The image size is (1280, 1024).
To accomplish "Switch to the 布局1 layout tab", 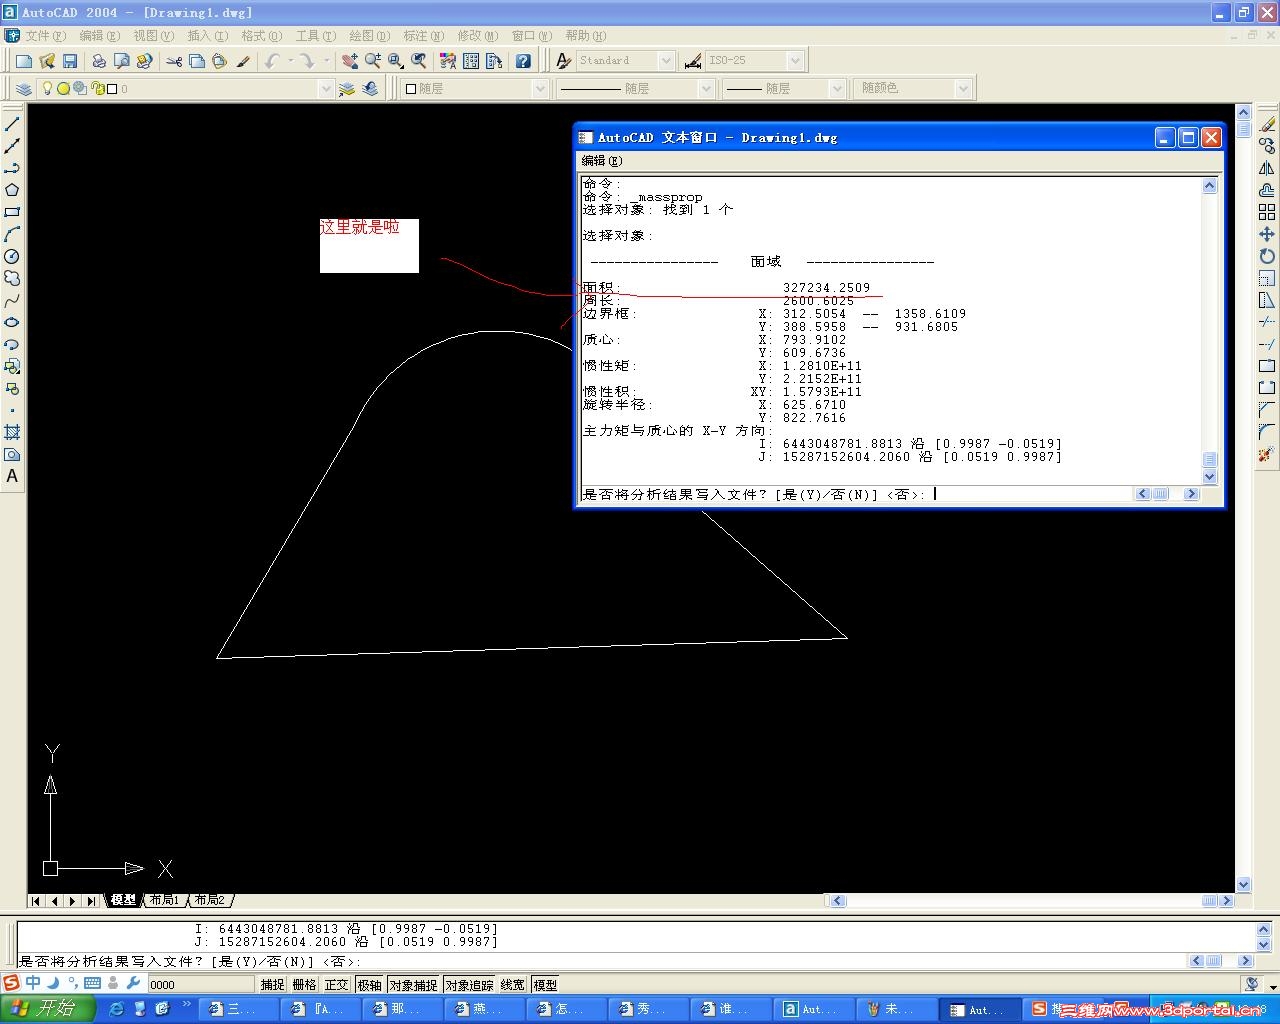I will tap(165, 900).
